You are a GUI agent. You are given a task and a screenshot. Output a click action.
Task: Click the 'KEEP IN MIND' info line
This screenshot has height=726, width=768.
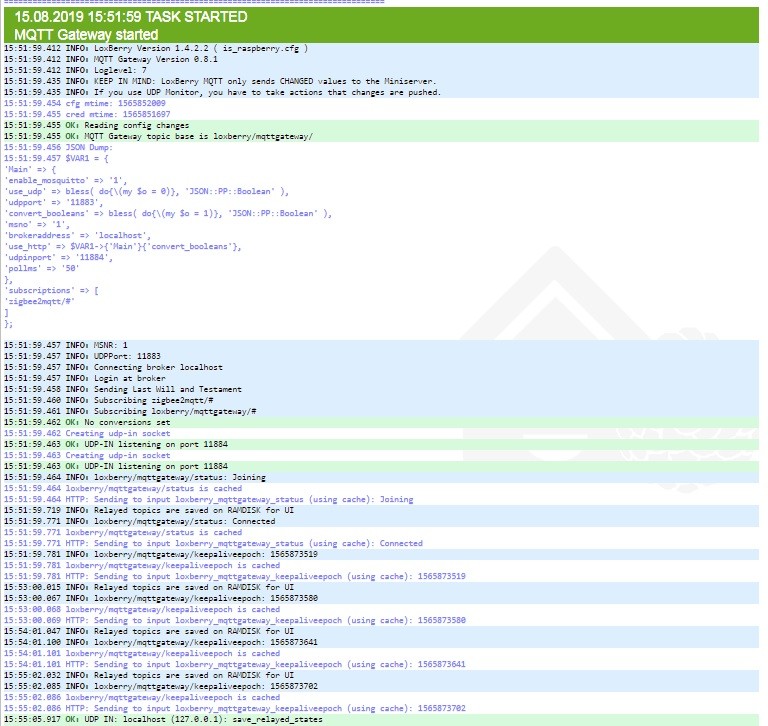coord(220,81)
